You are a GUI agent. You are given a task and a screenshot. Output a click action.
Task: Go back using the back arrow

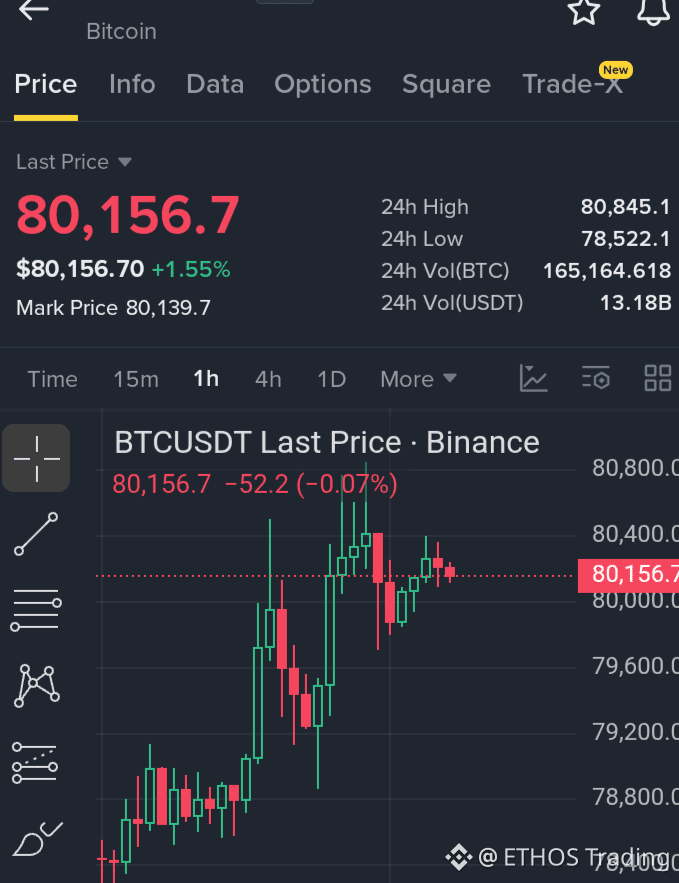point(34,10)
